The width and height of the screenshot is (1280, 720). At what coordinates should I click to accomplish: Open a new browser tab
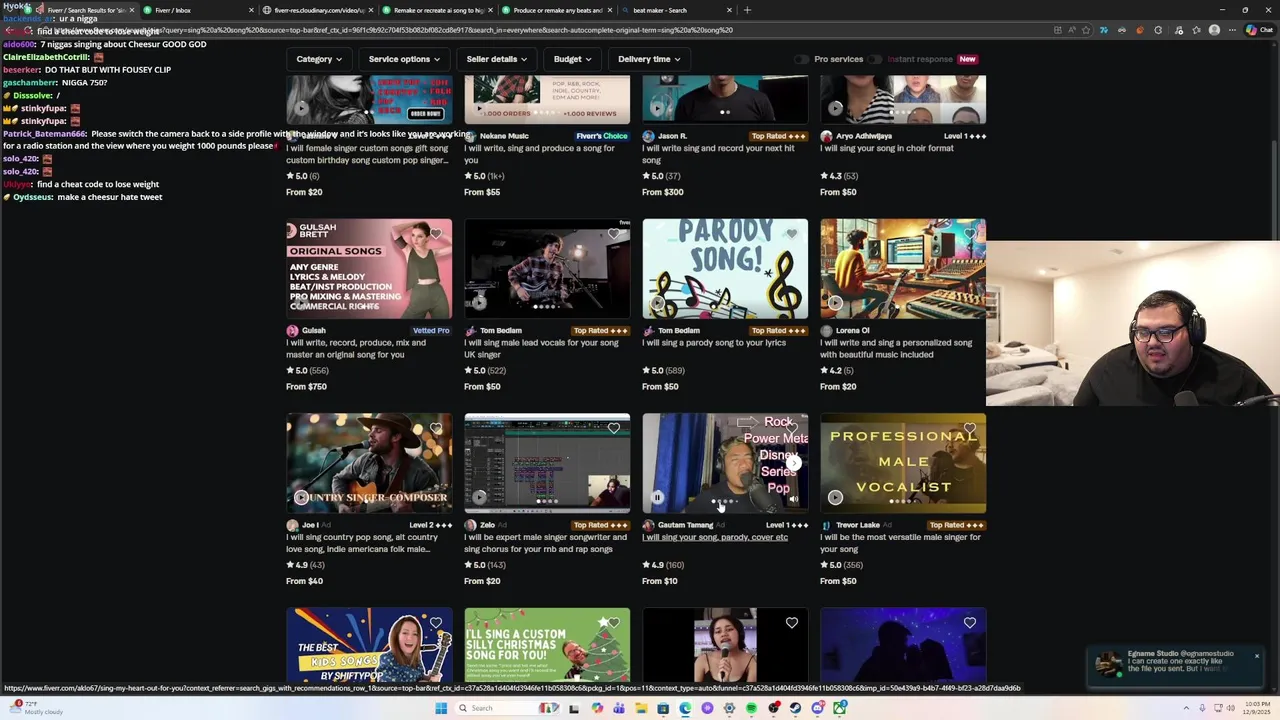click(x=747, y=10)
